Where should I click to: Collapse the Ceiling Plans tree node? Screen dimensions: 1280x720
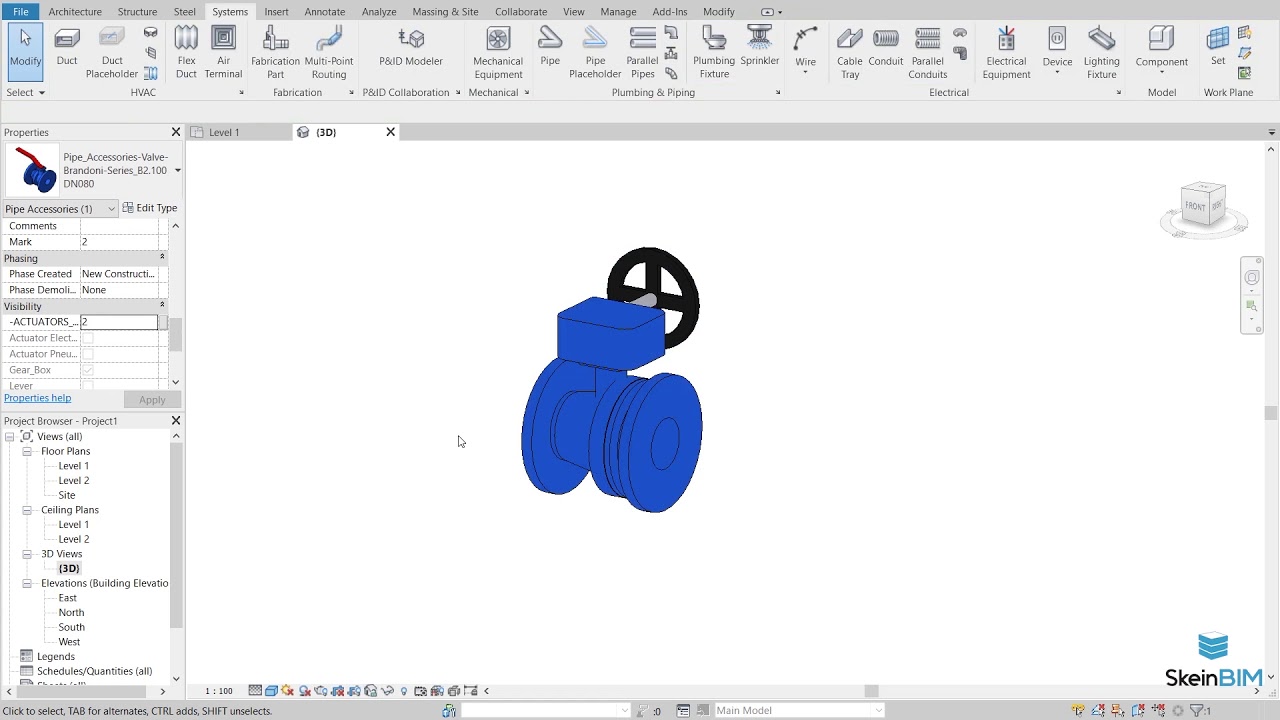tap(27, 510)
